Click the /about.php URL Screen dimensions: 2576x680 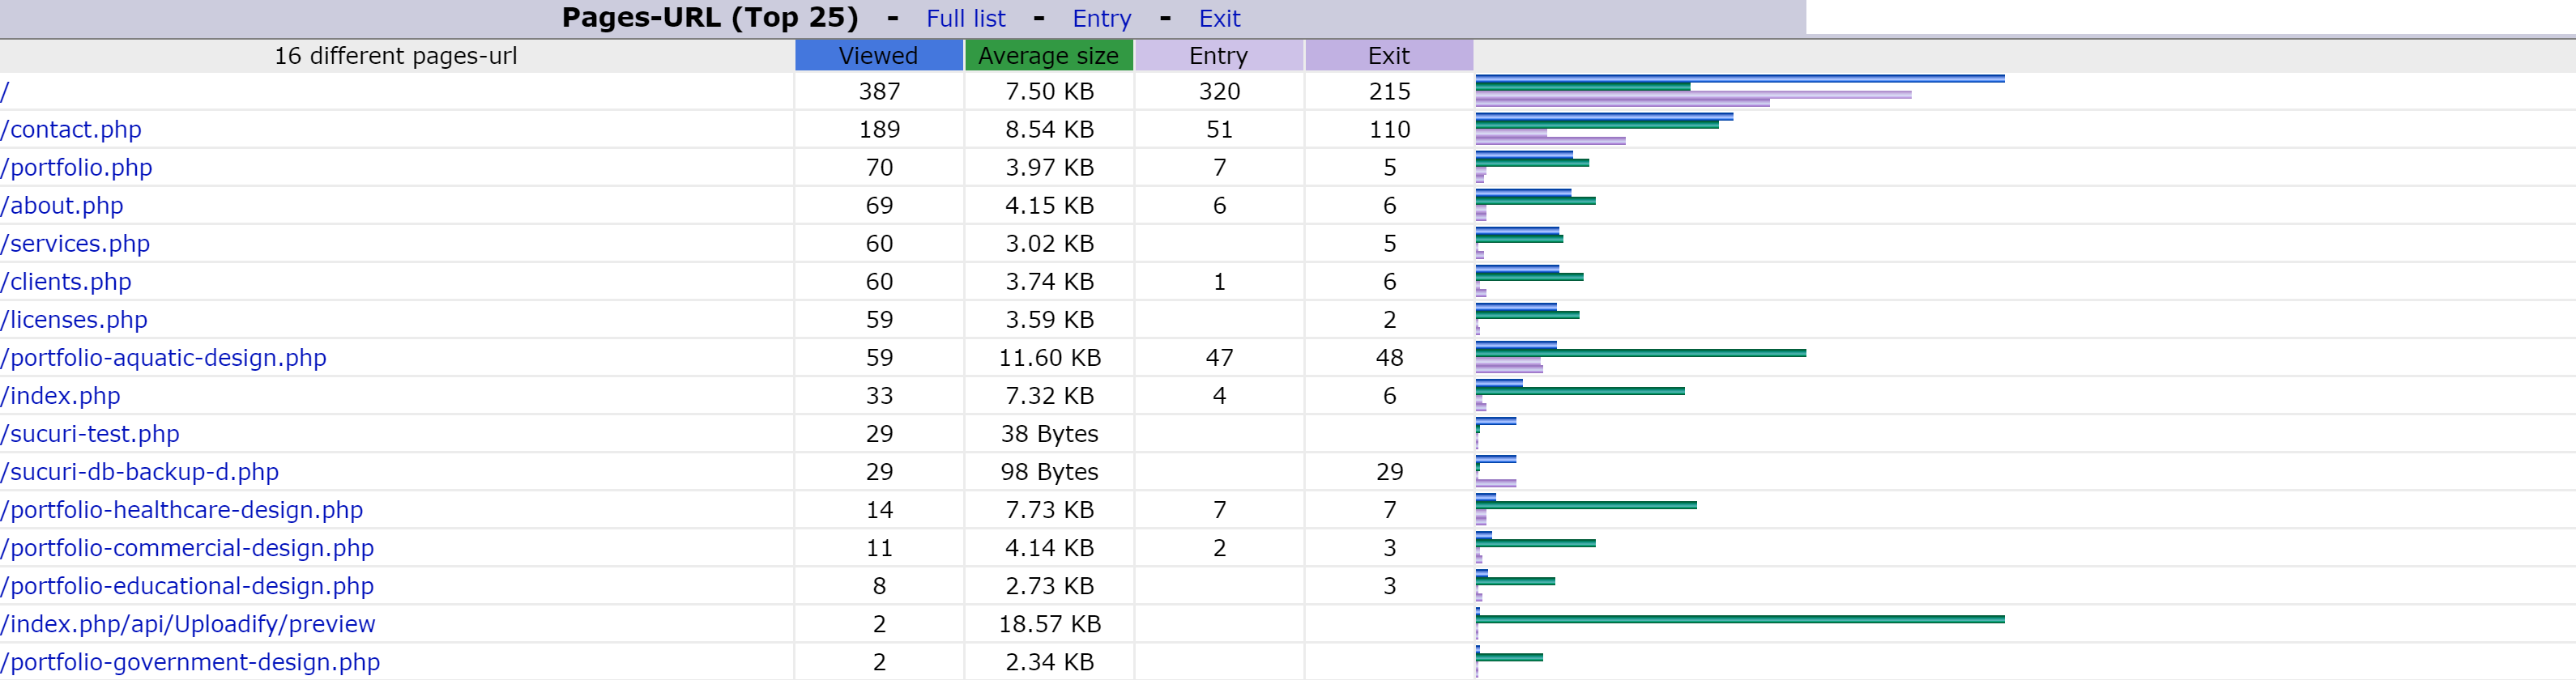point(62,206)
